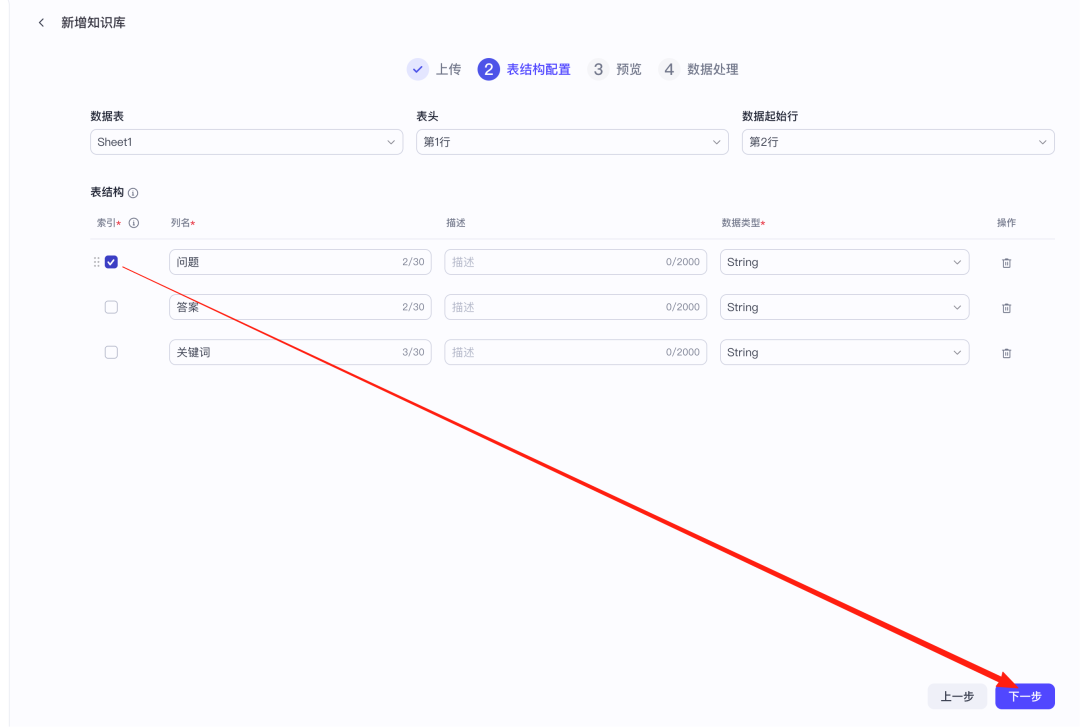Image resolution: width=1080 pixels, height=727 pixels.
Task: Click the 新增知识库 page title
Action: (93, 23)
